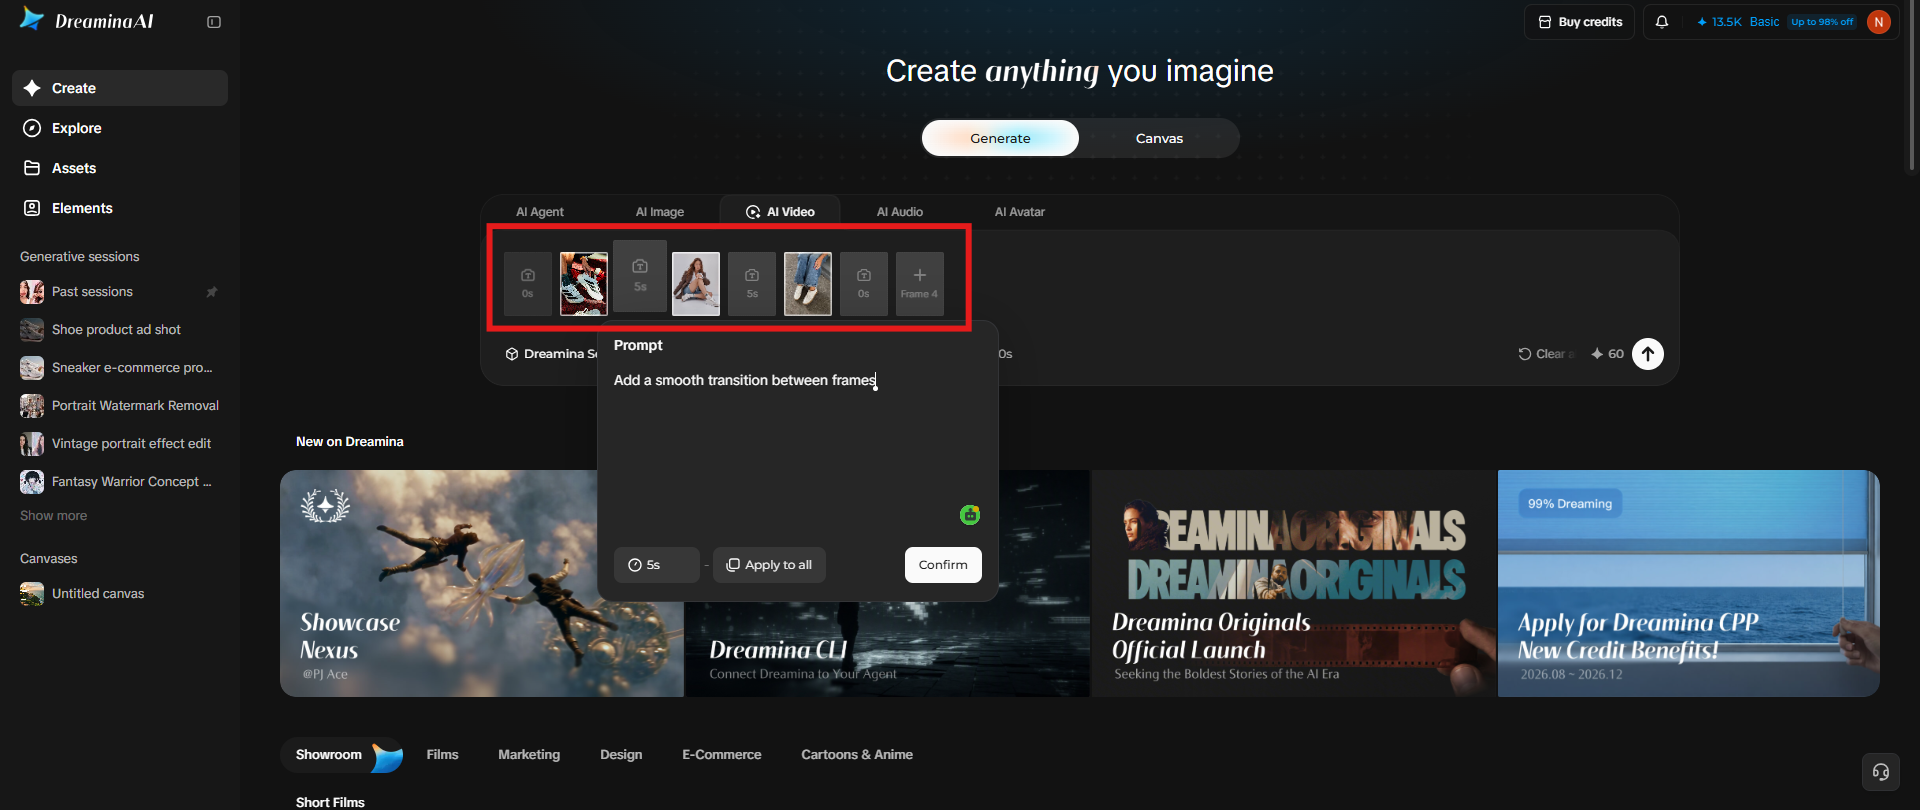Unpin the Past sessions entry
Viewport: 1920px width, 810px height.
(212, 292)
